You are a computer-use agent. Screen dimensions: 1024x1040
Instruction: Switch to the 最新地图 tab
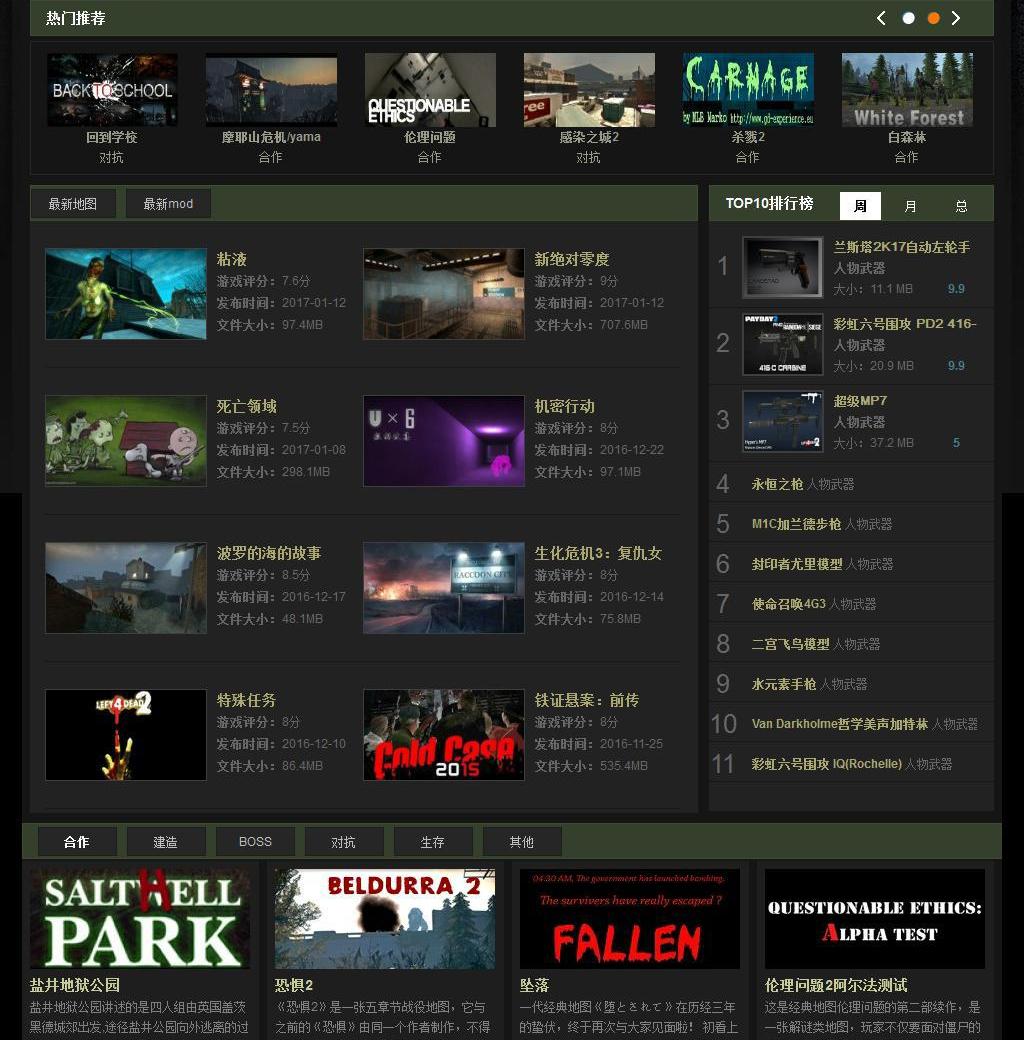coord(73,203)
